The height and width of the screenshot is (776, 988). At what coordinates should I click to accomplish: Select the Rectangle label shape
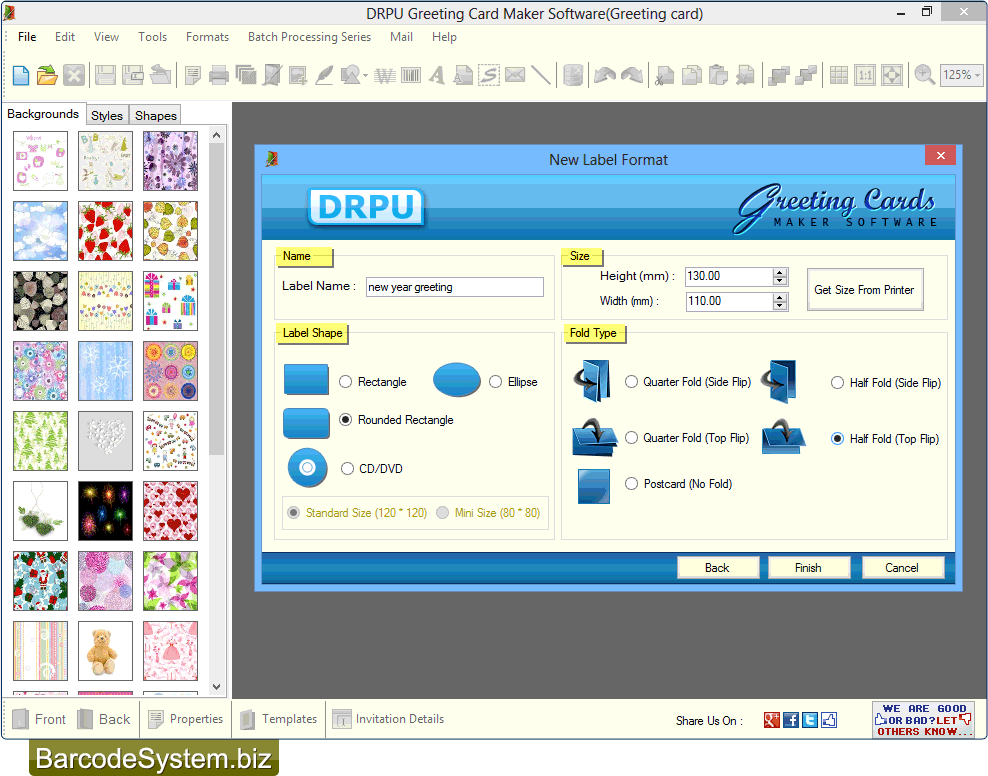345,382
